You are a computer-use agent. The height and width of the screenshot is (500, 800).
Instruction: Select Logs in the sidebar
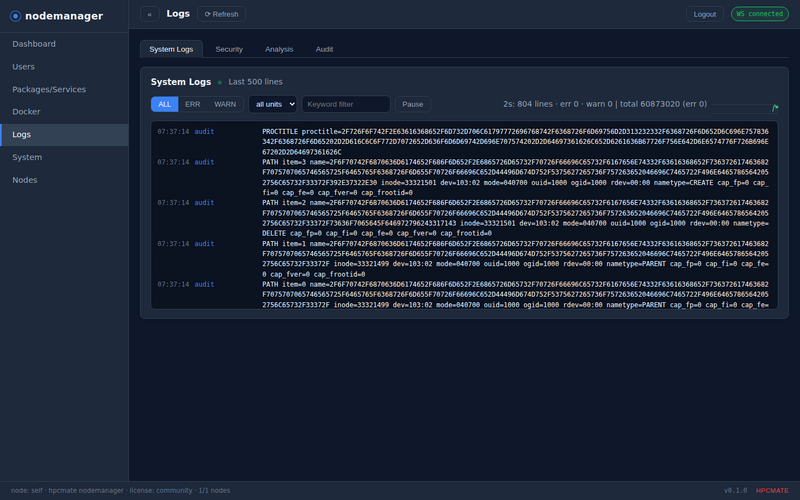click(64, 135)
